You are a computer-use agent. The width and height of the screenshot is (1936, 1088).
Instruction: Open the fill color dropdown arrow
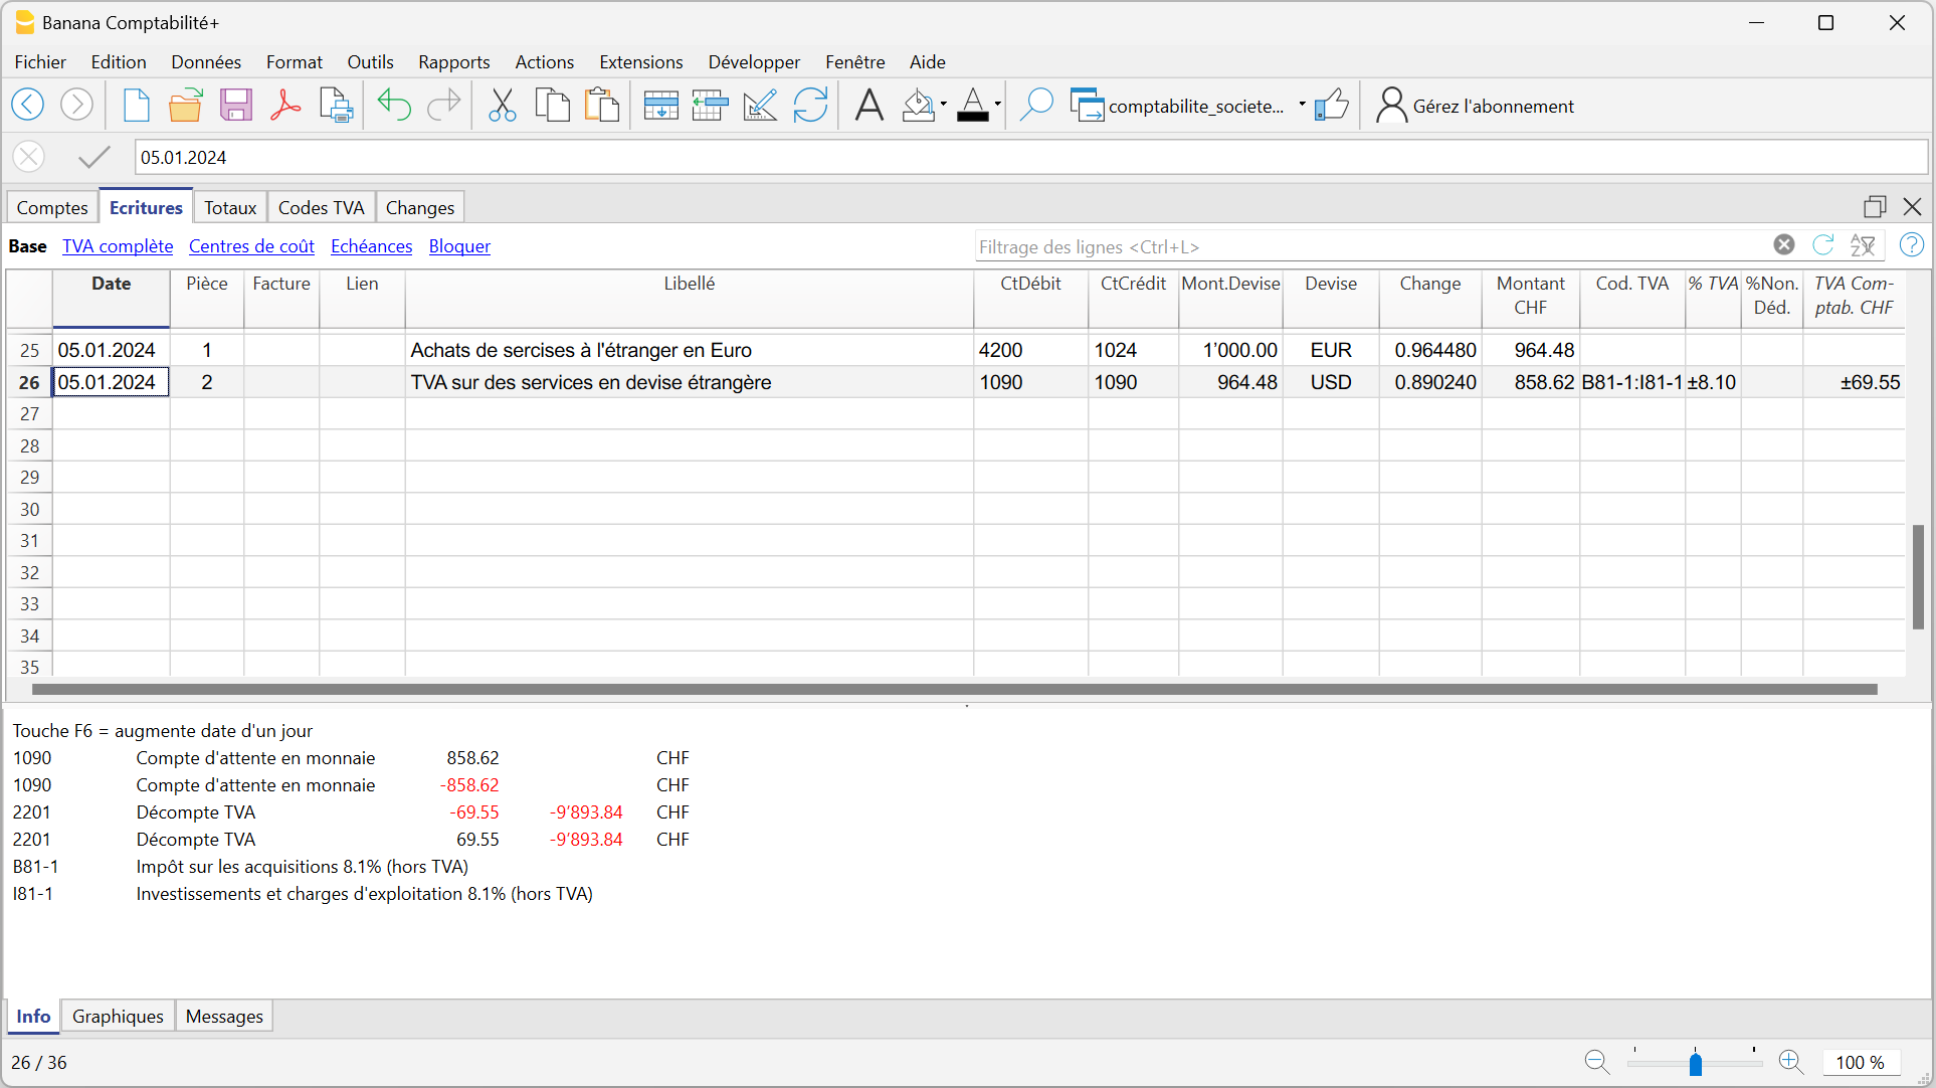coord(943,105)
